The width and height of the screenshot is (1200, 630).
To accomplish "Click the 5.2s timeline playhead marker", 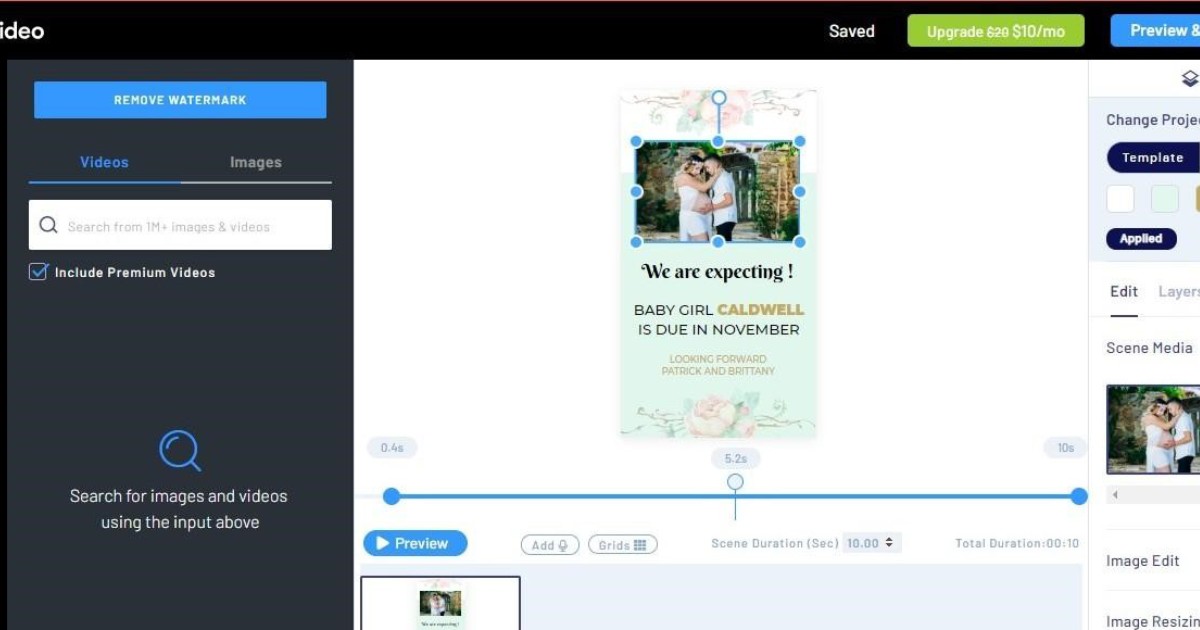I will [x=735, y=482].
